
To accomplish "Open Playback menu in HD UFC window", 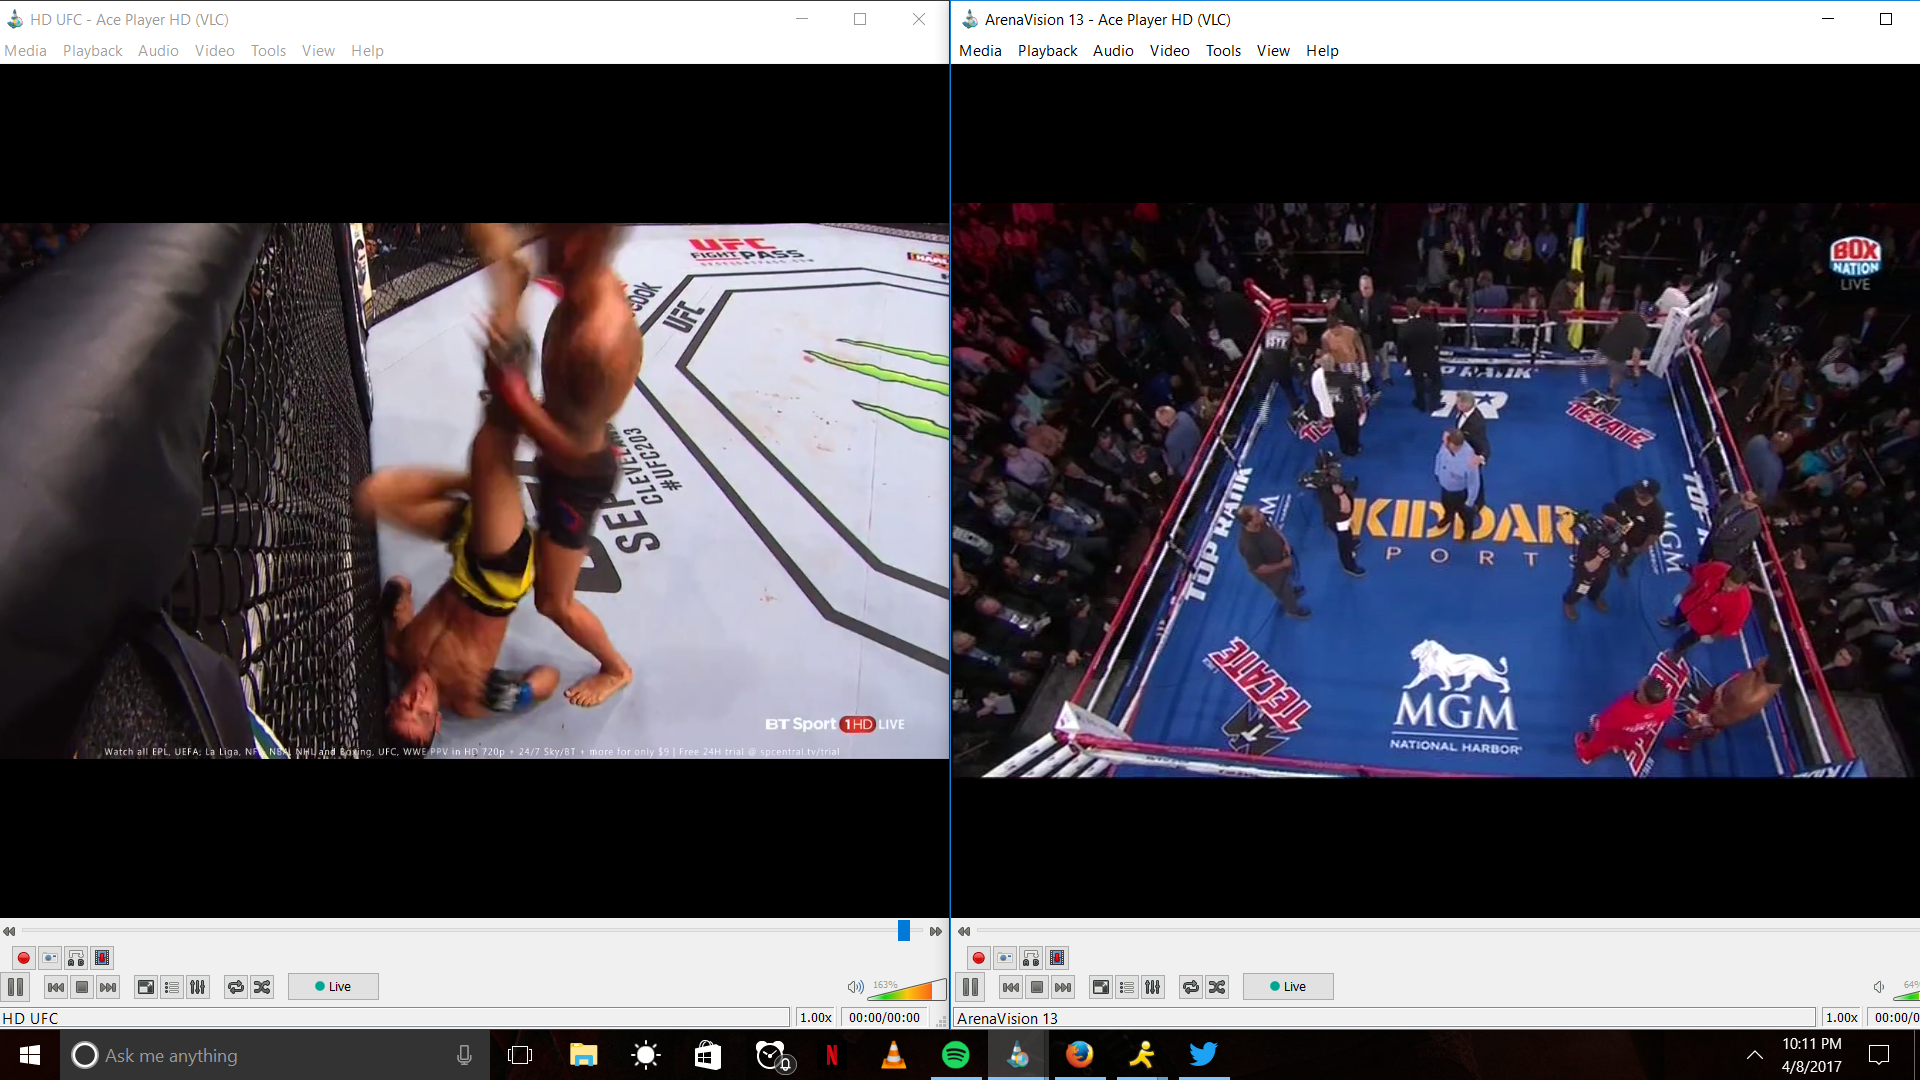I will coord(93,51).
